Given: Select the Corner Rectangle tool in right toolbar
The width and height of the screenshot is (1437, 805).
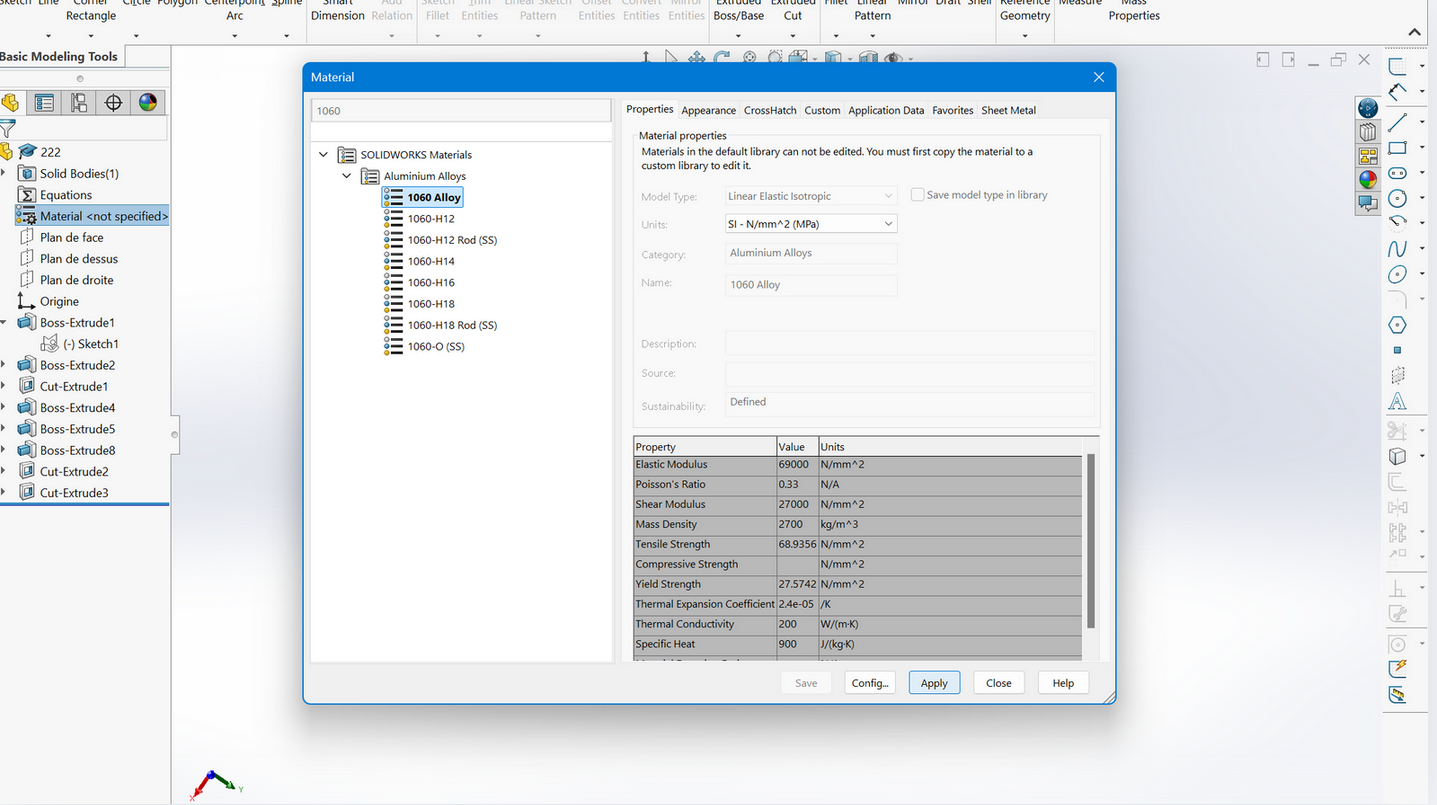Looking at the screenshot, I should pos(1397,147).
